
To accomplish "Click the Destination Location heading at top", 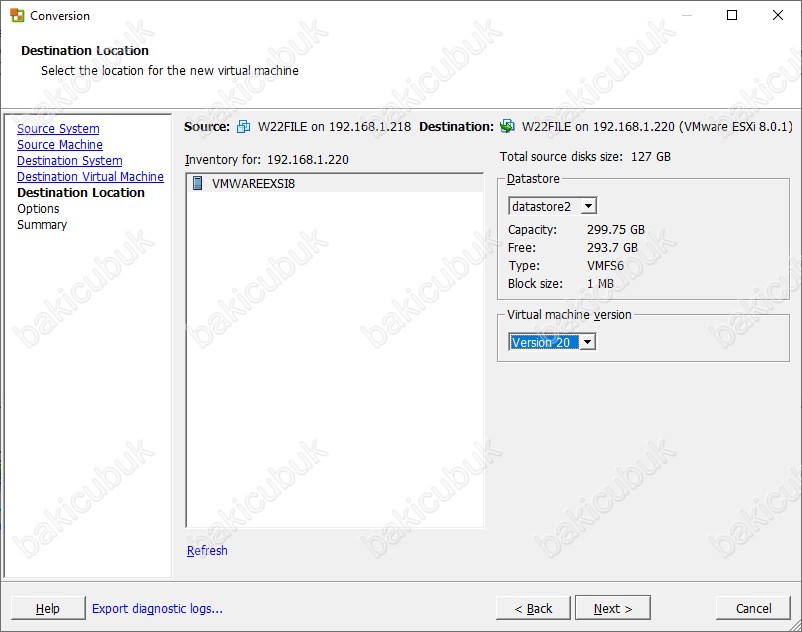I will [85, 51].
